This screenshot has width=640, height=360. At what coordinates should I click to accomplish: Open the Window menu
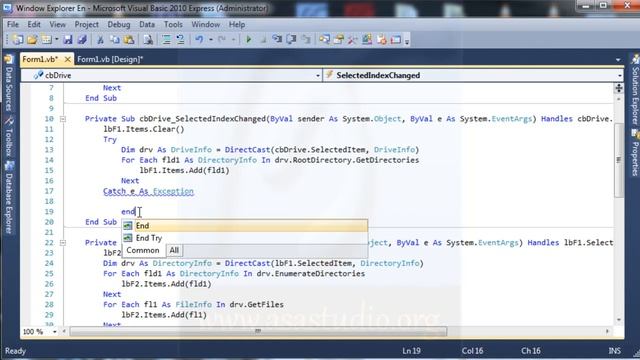(206, 24)
